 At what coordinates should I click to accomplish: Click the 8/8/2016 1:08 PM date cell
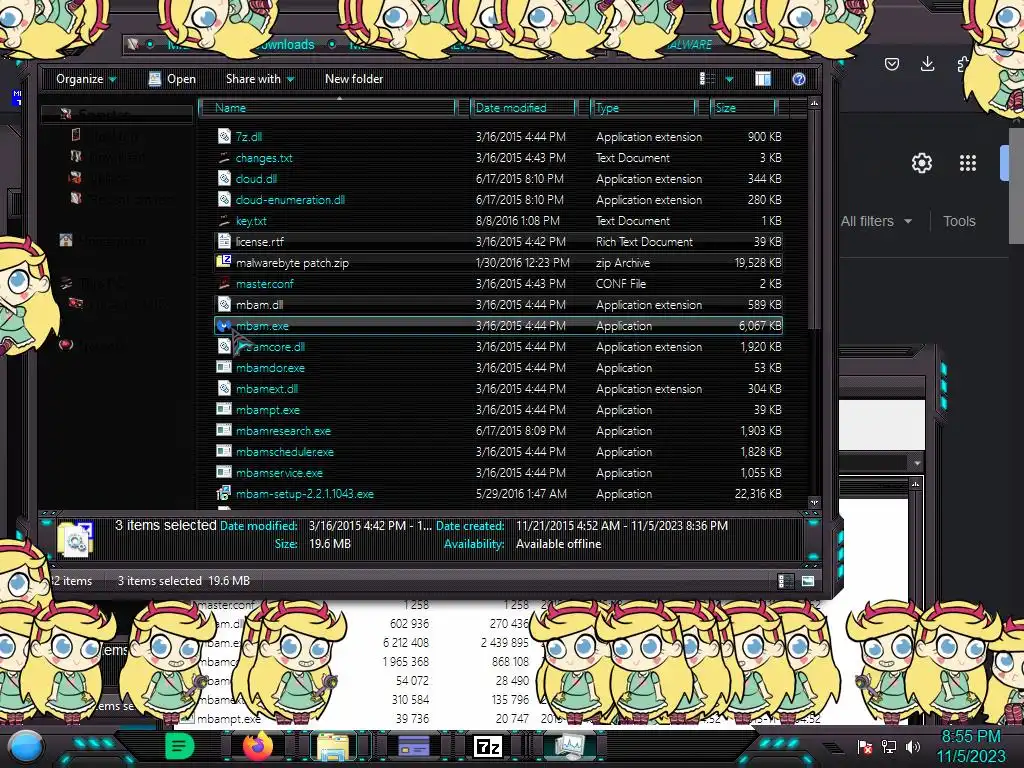517,221
